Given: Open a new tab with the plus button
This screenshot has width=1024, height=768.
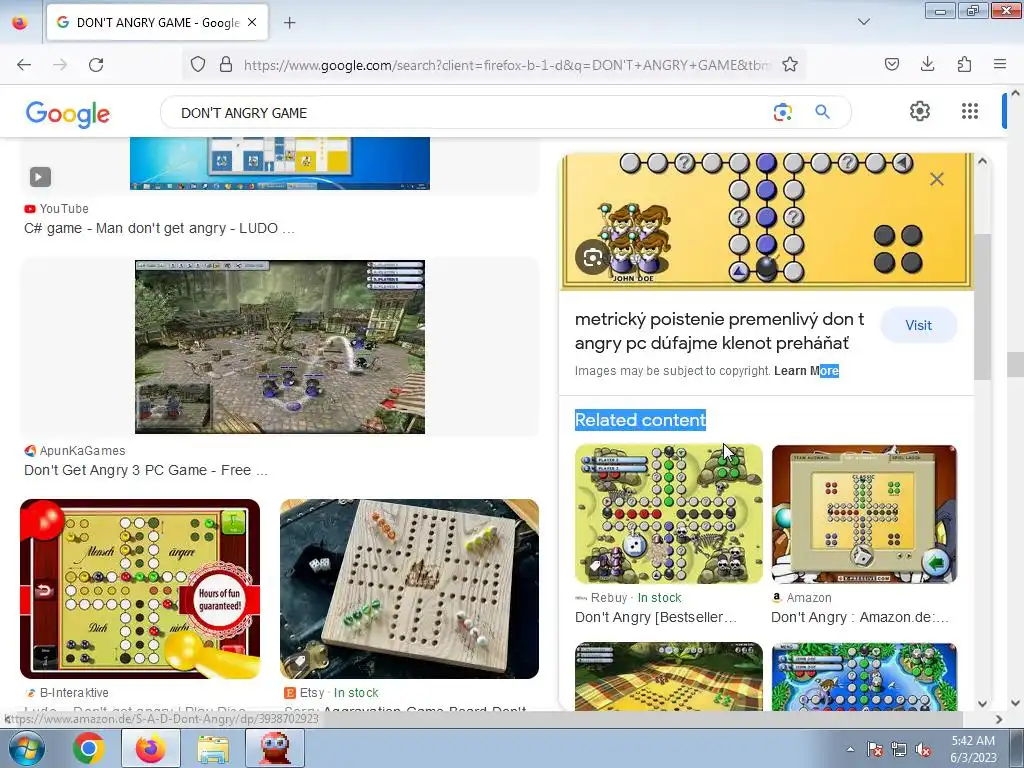Looking at the screenshot, I should [x=289, y=23].
